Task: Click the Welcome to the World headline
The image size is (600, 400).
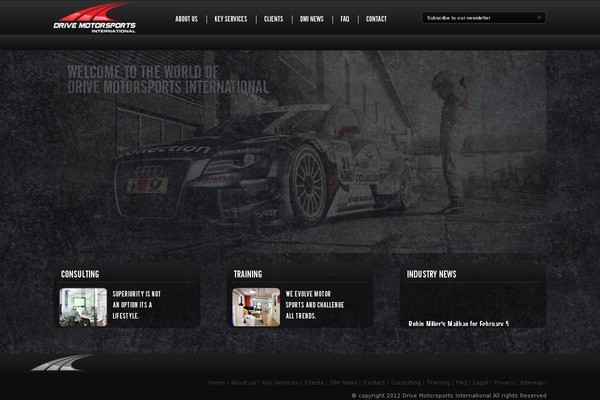Action: click(x=168, y=80)
